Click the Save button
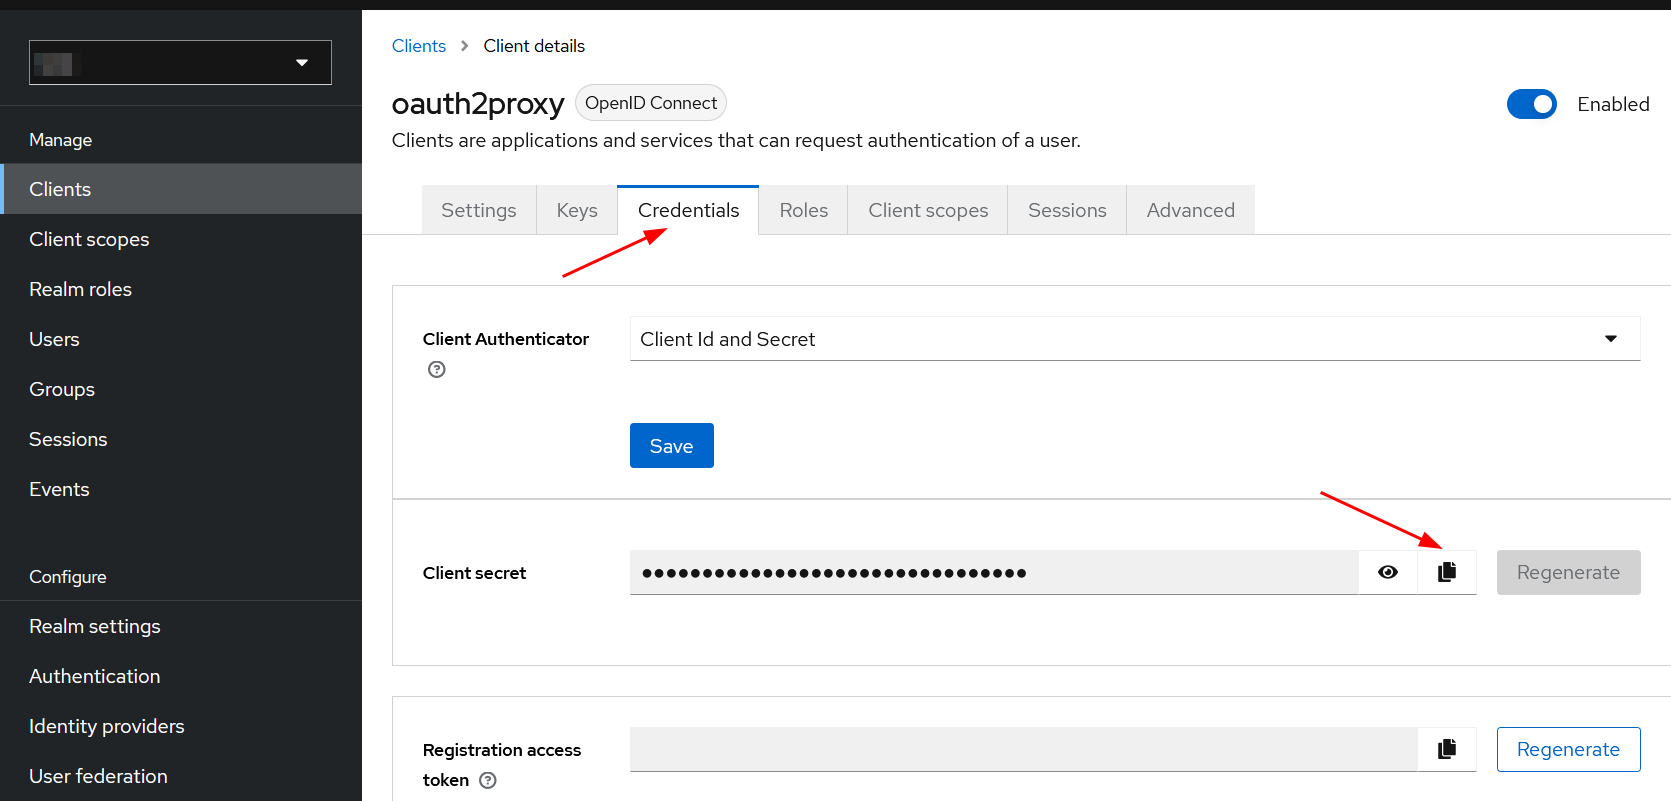The width and height of the screenshot is (1671, 801). pos(672,445)
